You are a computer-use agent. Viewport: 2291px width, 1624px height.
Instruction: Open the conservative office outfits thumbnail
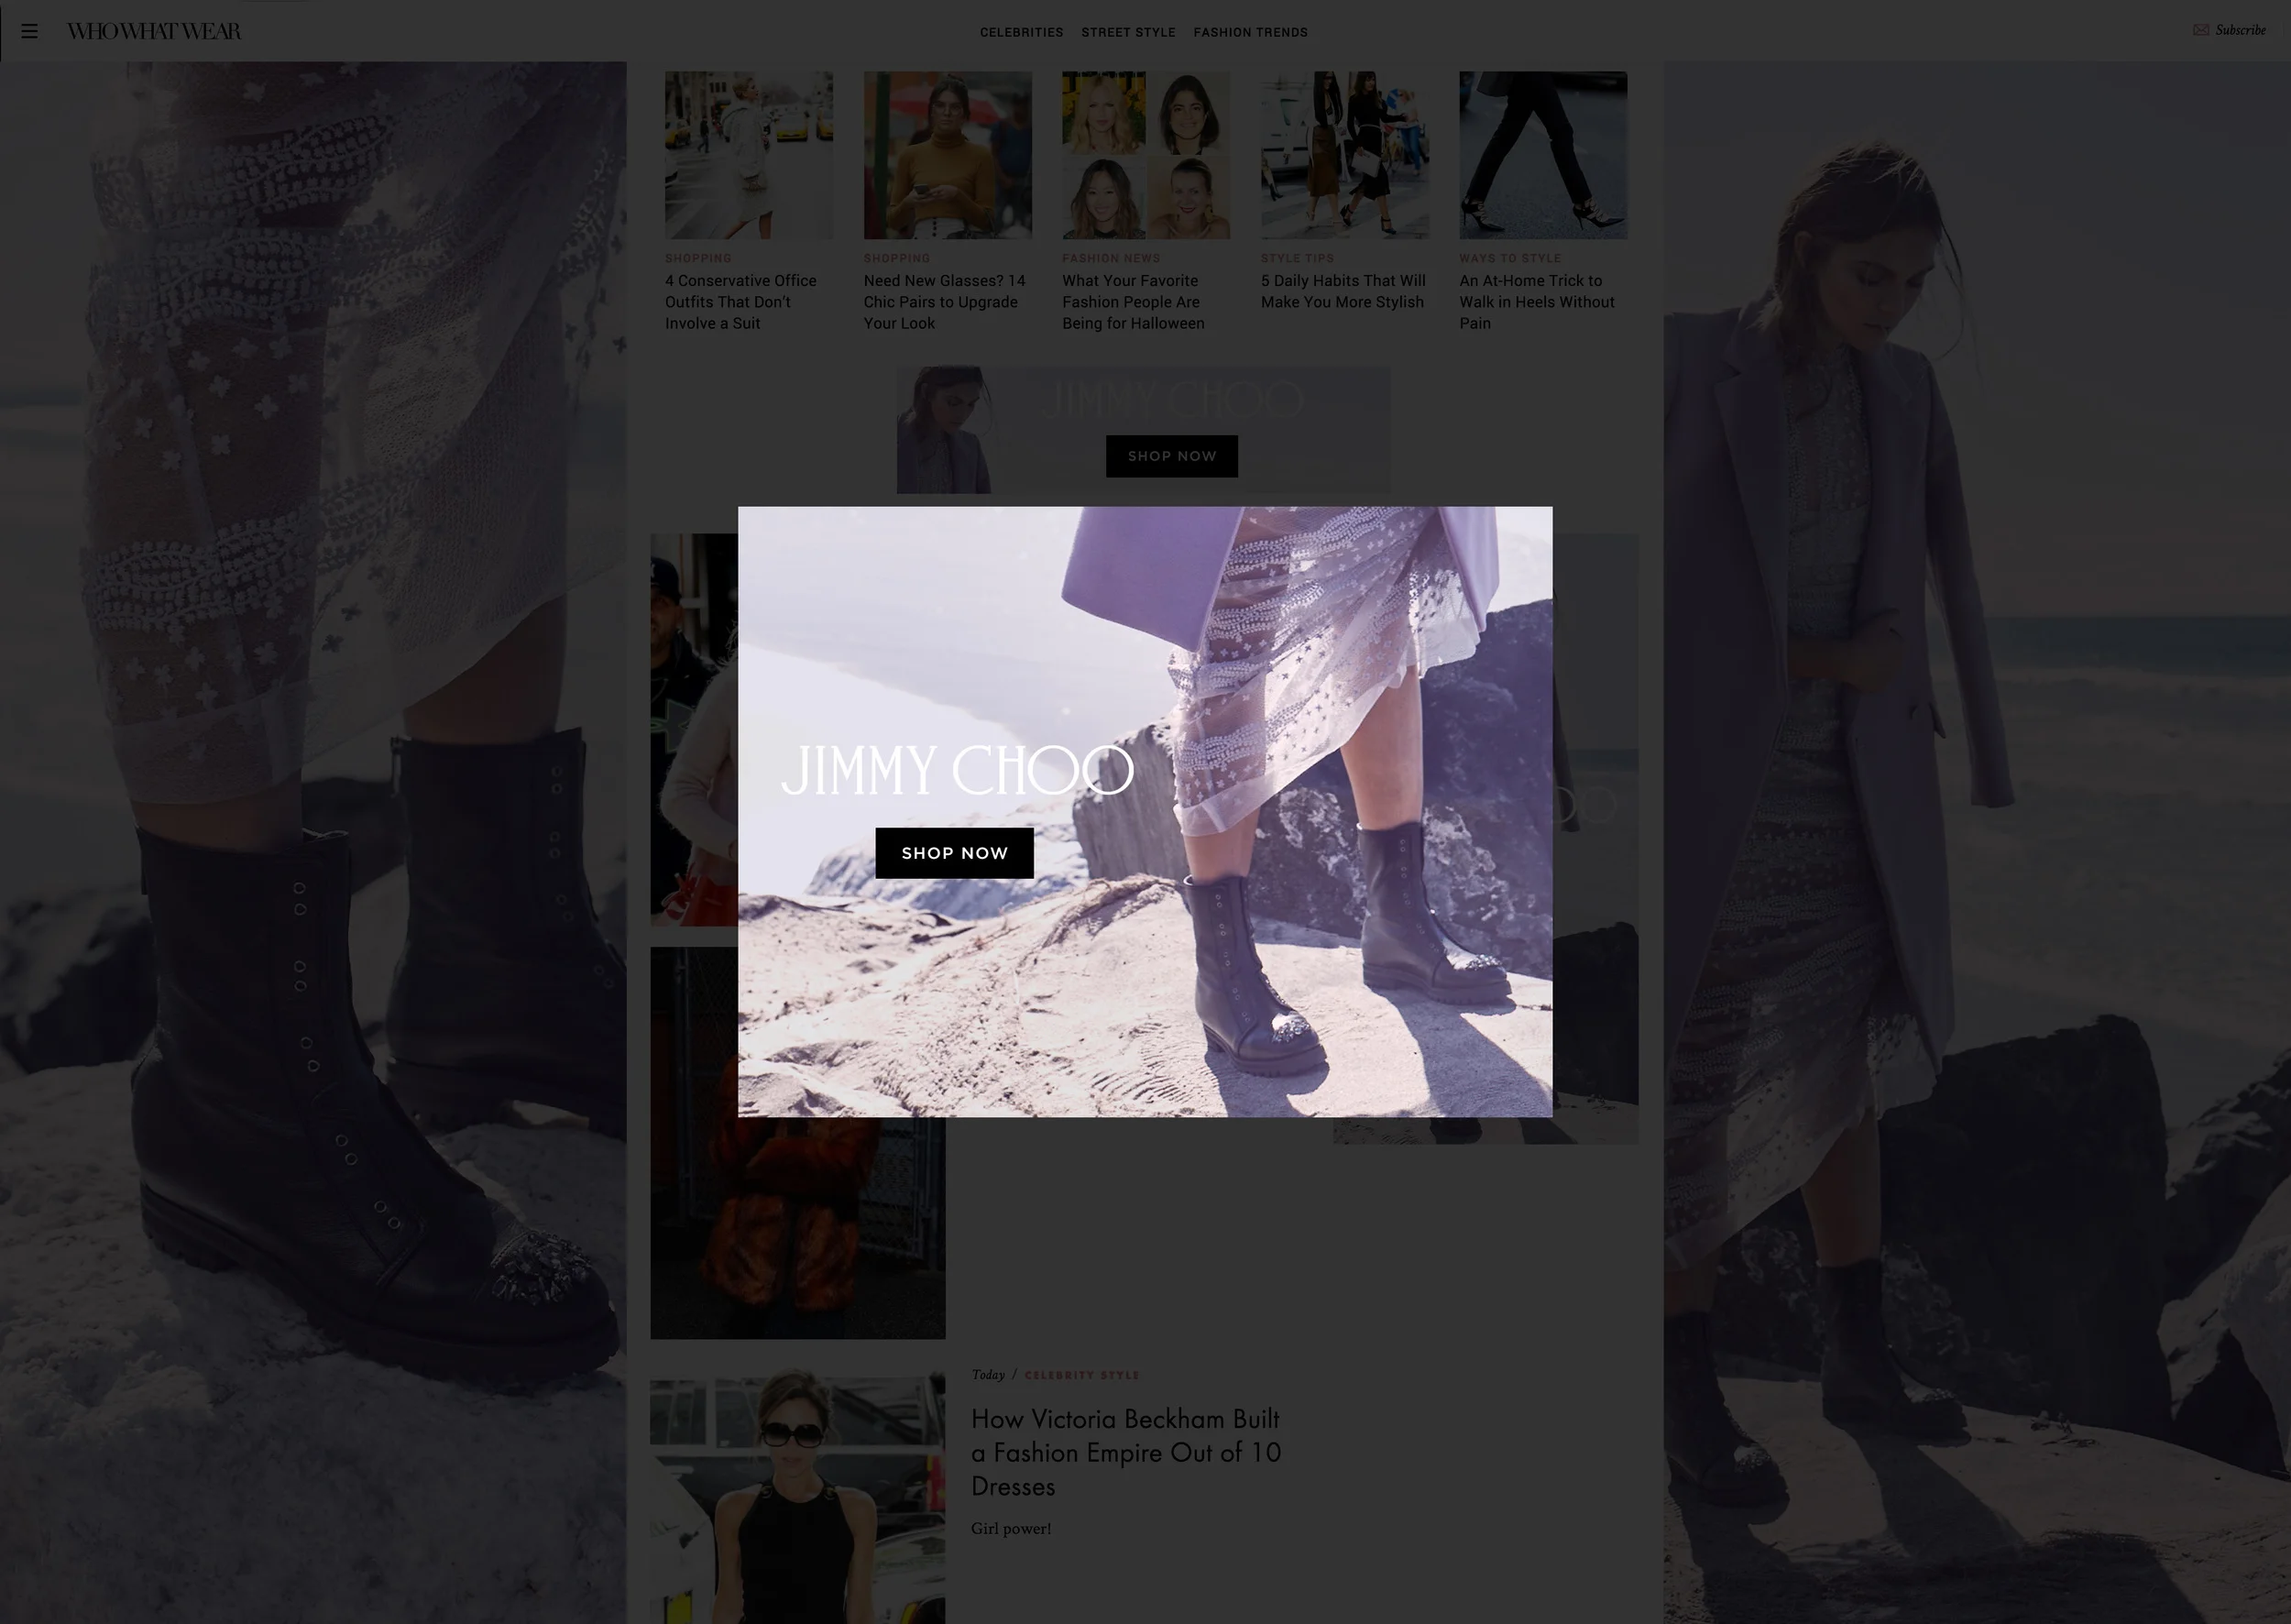749,155
